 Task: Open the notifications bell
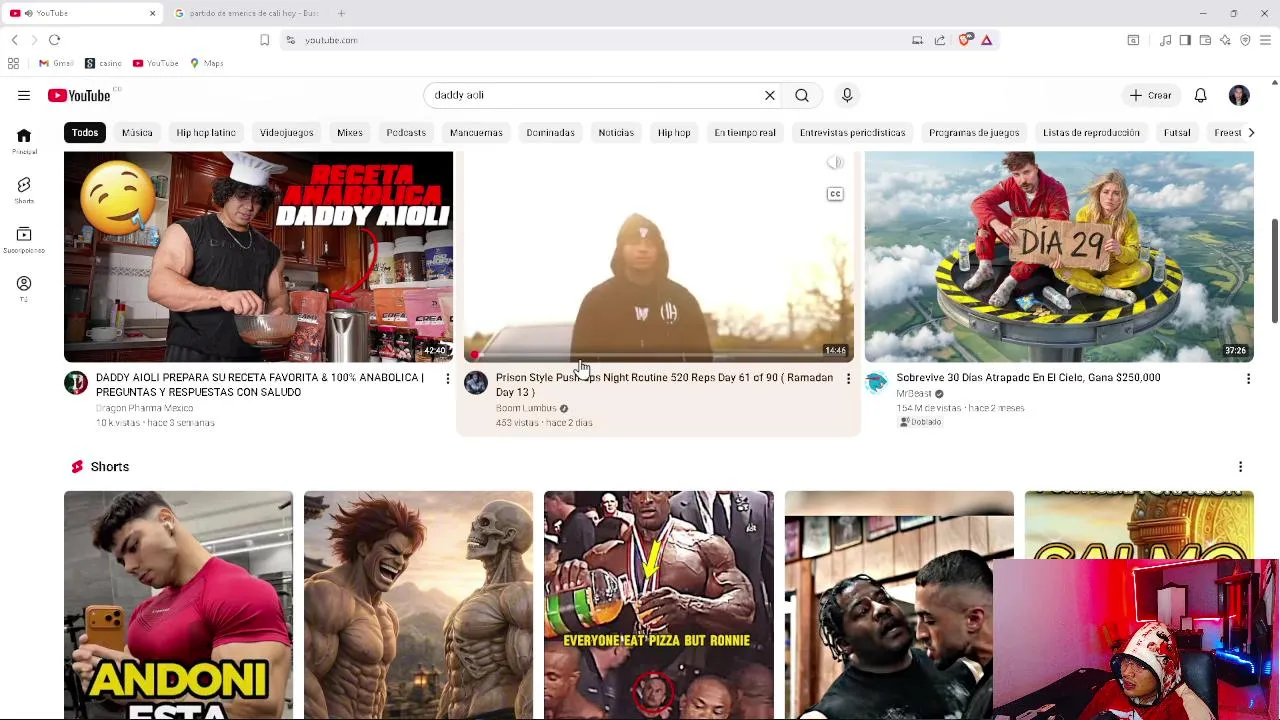click(x=1200, y=95)
